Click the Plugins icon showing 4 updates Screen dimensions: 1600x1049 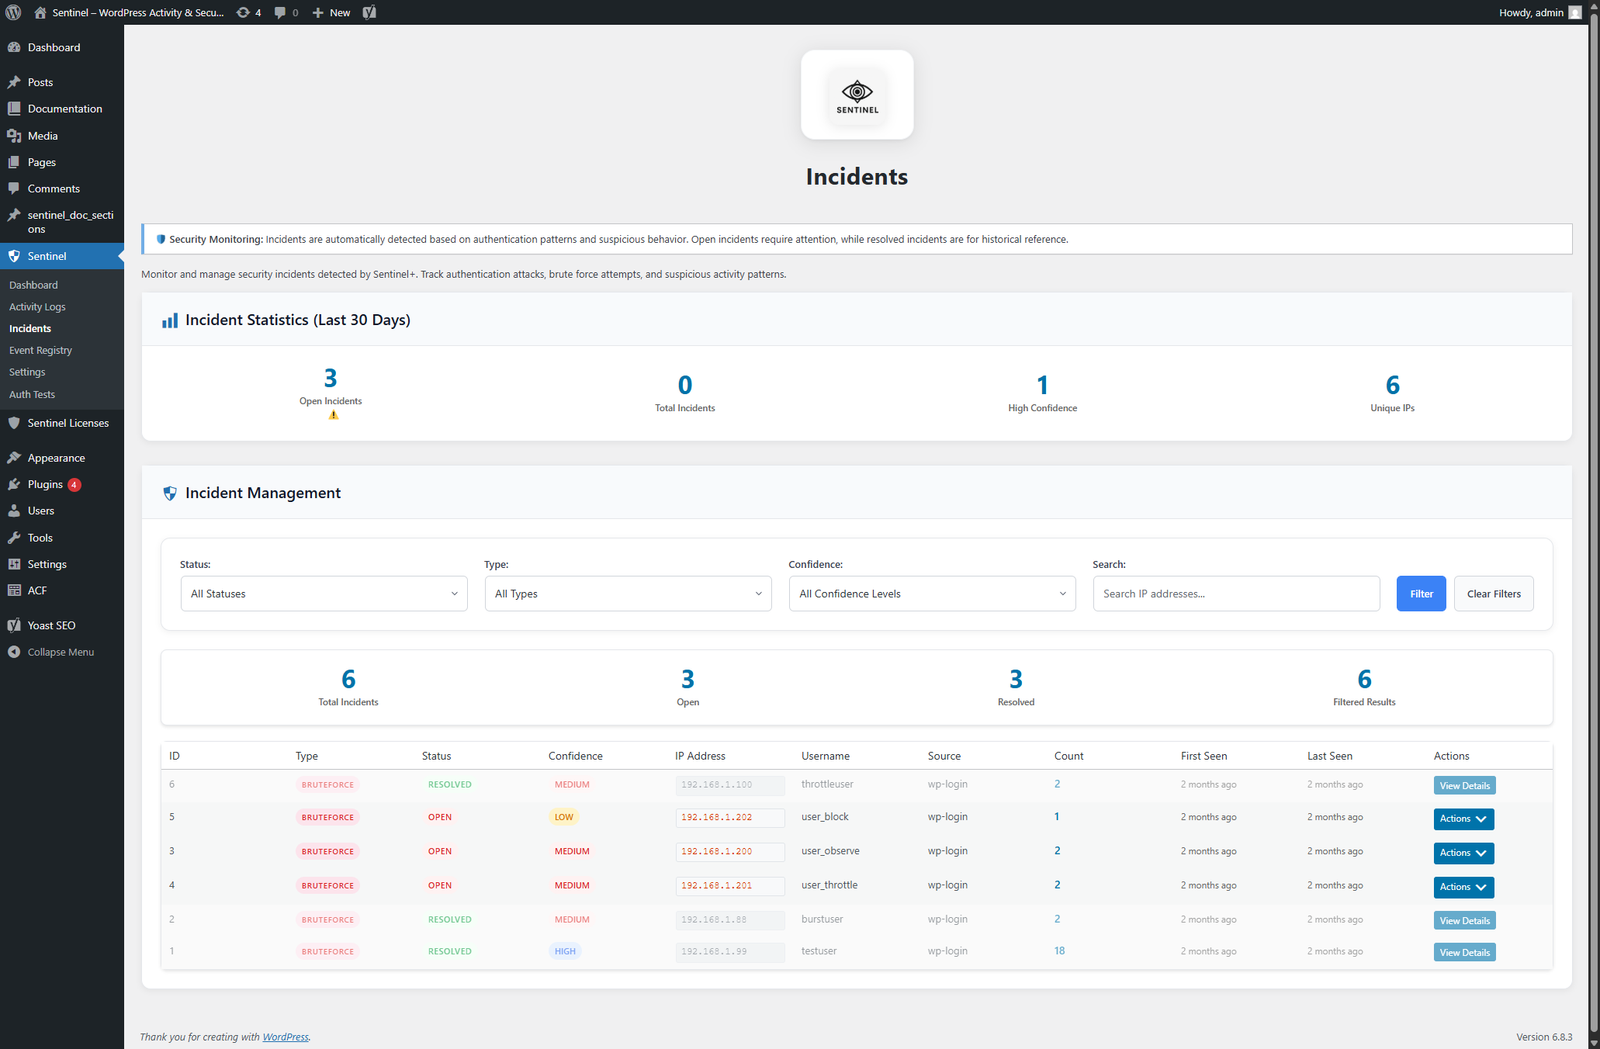click(15, 484)
